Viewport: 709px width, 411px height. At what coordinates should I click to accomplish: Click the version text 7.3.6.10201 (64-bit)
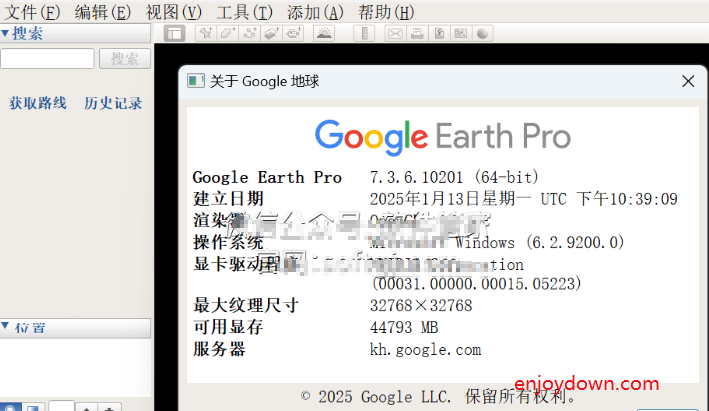(x=454, y=177)
